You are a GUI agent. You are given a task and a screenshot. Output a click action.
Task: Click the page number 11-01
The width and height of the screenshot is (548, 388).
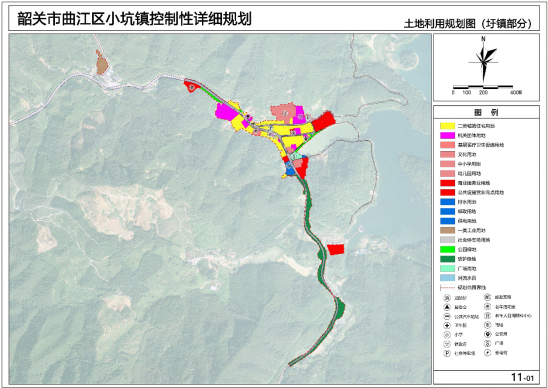click(522, 377)
